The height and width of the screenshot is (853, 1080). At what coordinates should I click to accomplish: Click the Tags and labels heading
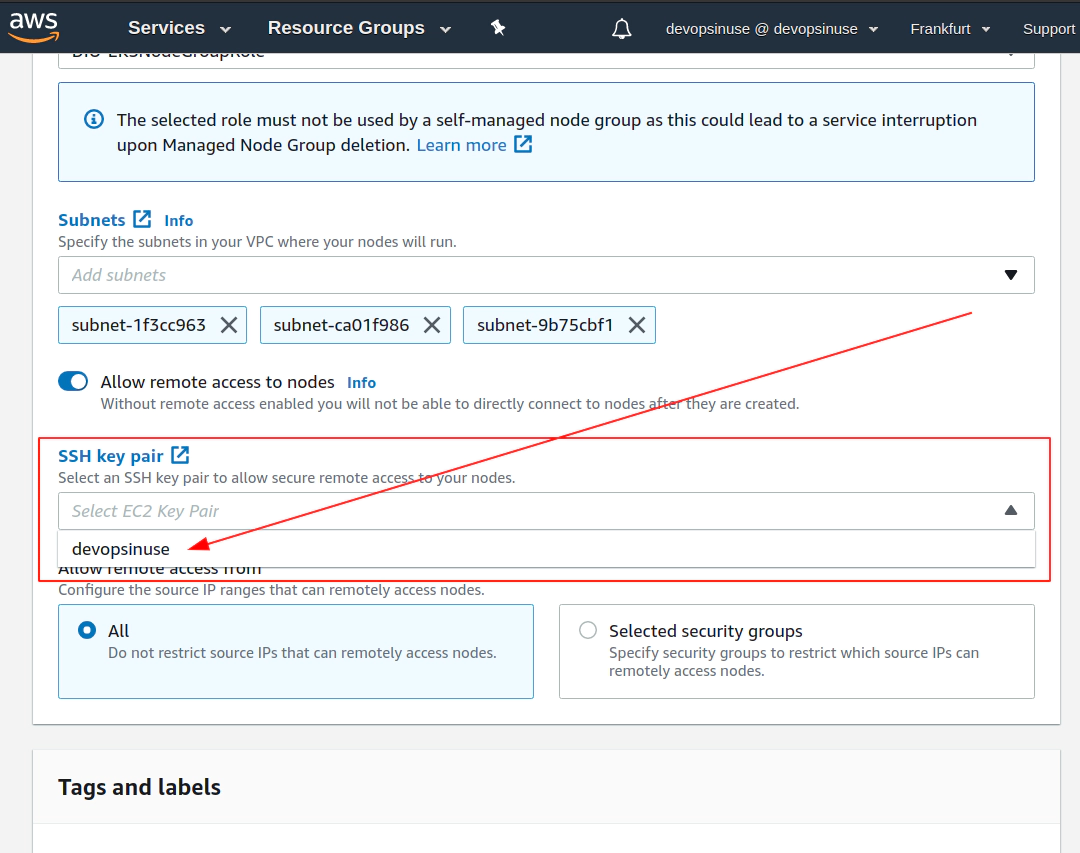(139, 787)
